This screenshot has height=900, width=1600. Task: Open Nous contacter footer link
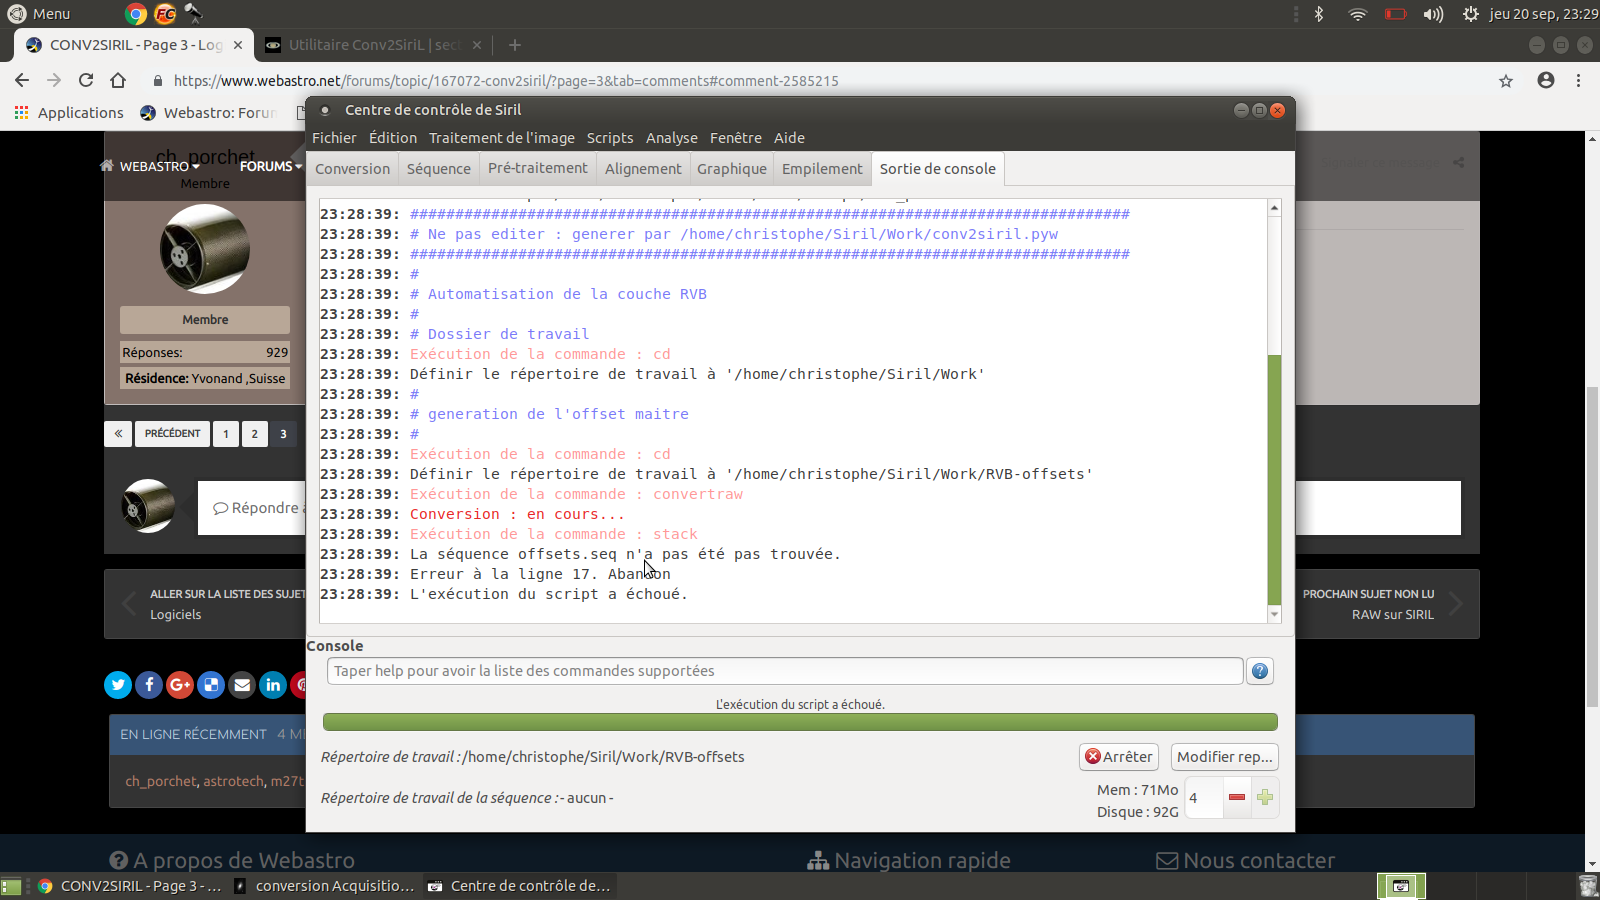point(1246,860)
